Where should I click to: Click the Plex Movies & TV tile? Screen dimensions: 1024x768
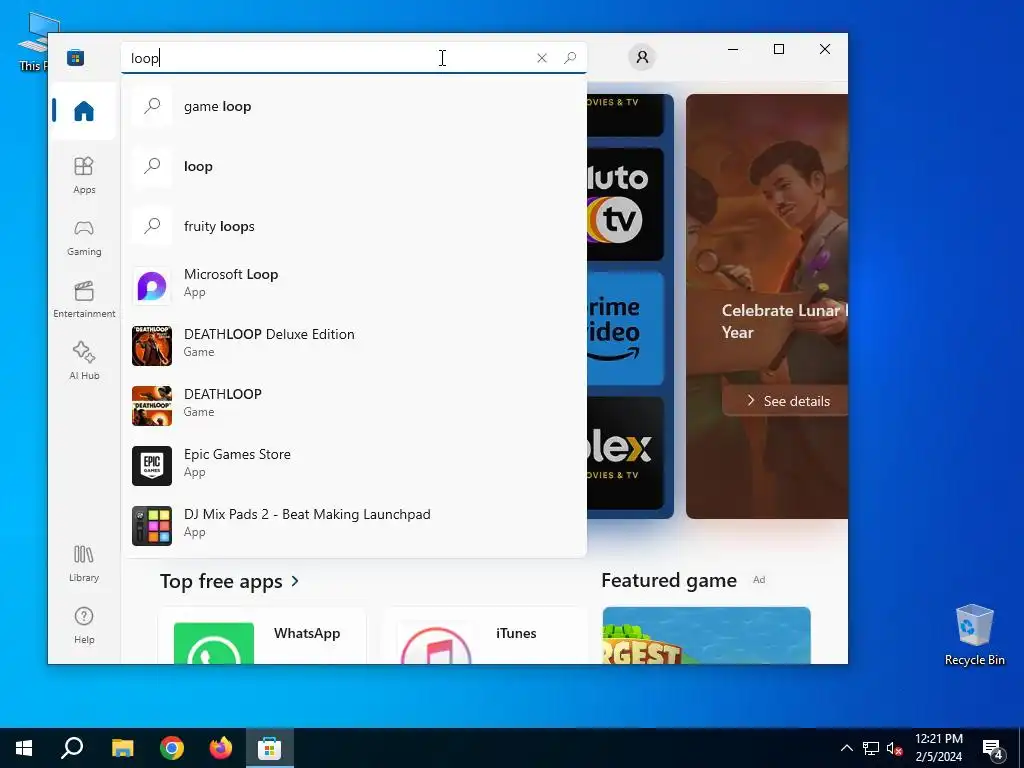625,453
